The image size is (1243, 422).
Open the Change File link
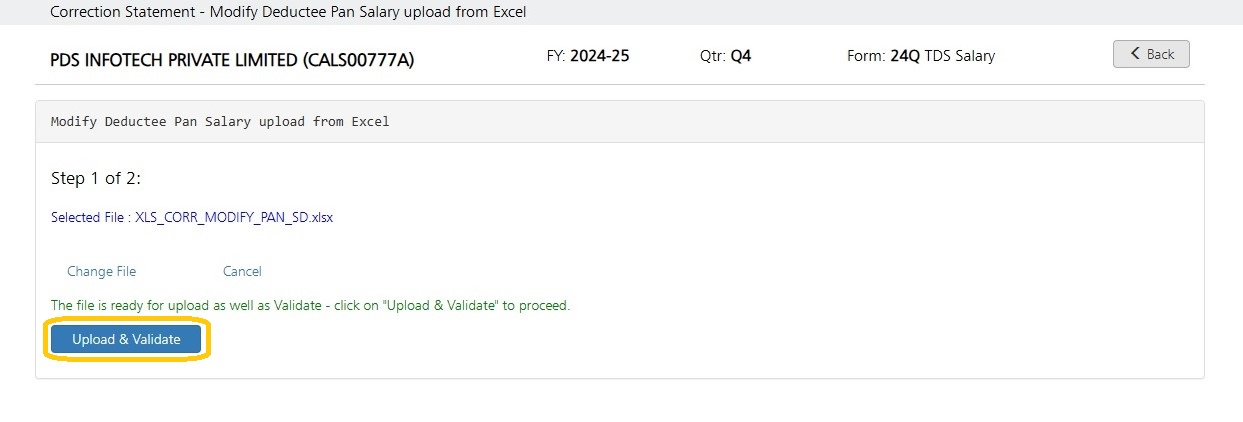101,271
